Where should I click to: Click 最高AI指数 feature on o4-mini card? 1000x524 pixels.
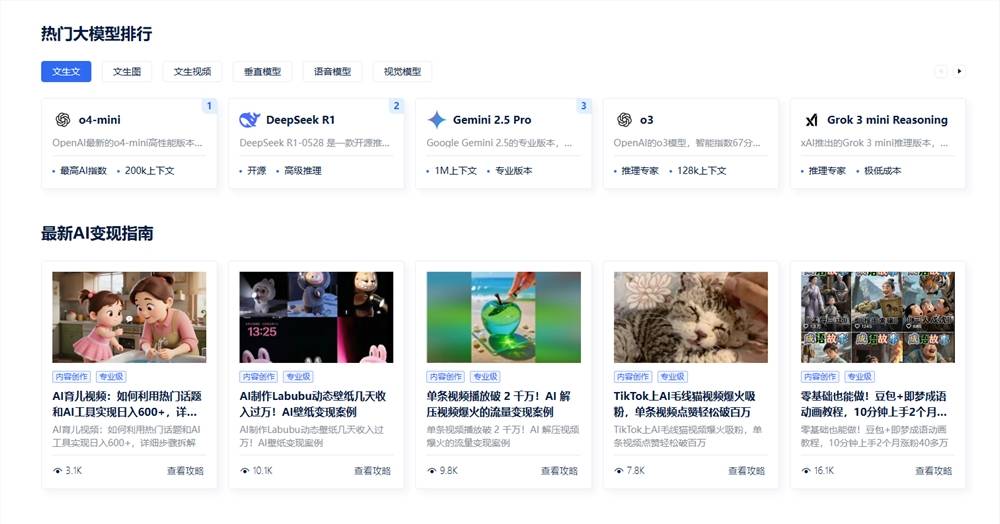click(84, 171)
